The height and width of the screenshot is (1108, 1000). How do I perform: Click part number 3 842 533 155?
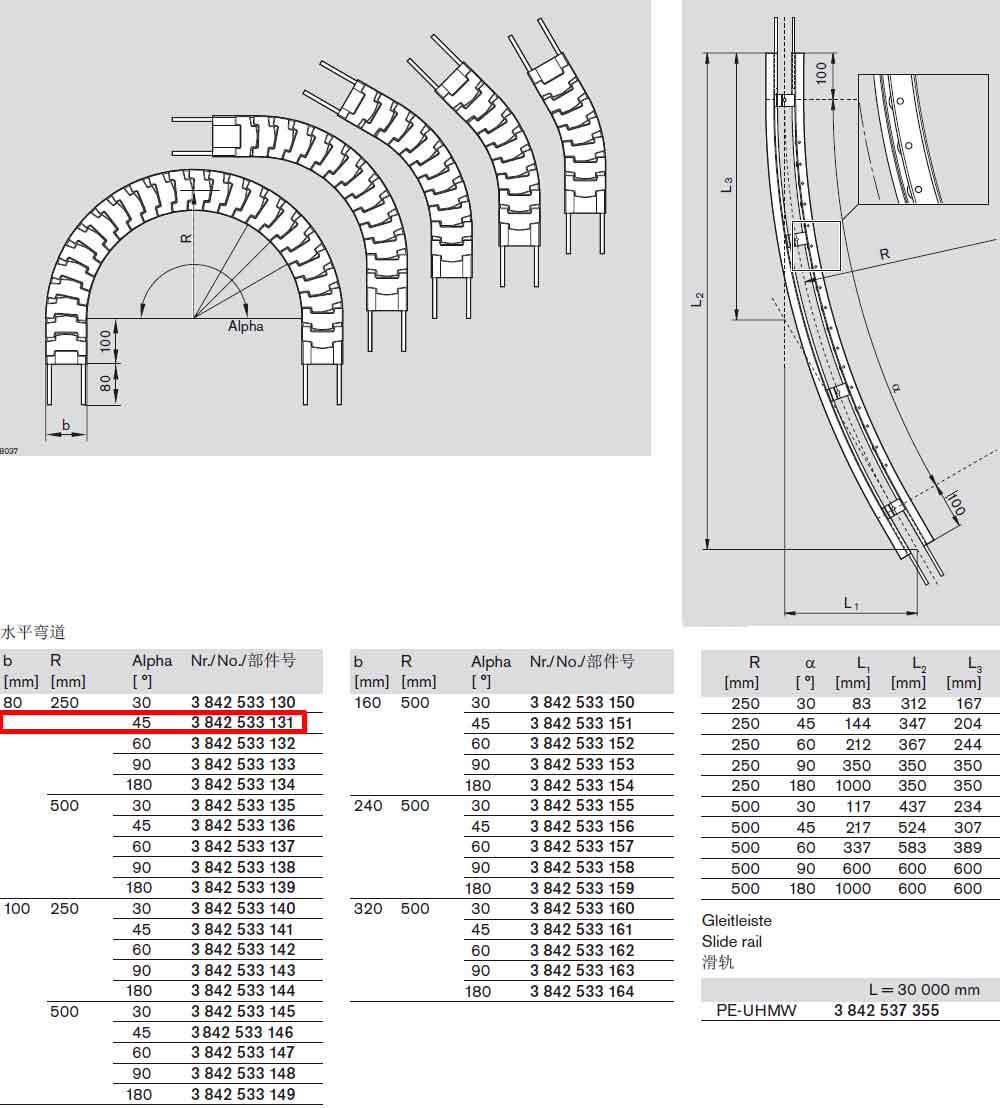(582, 806)
